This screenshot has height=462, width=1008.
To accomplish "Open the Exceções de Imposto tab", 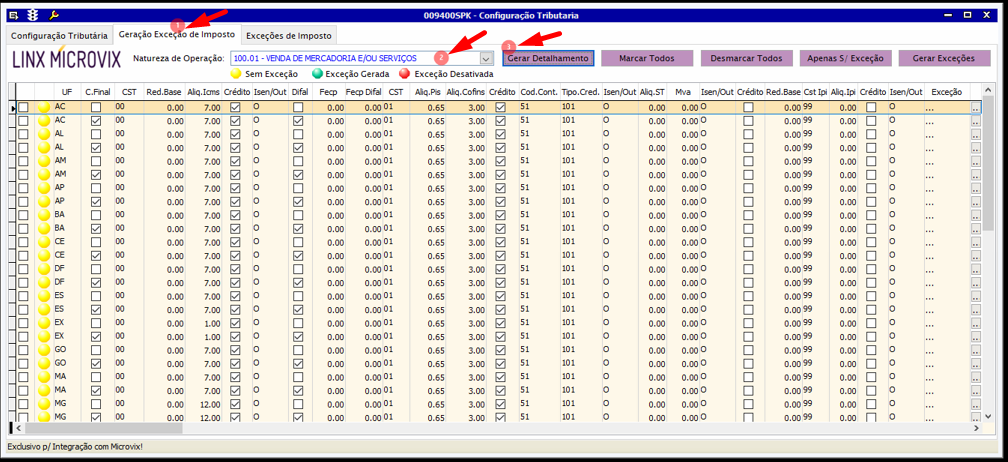I will pyautogui.click(x=289, y=36).
